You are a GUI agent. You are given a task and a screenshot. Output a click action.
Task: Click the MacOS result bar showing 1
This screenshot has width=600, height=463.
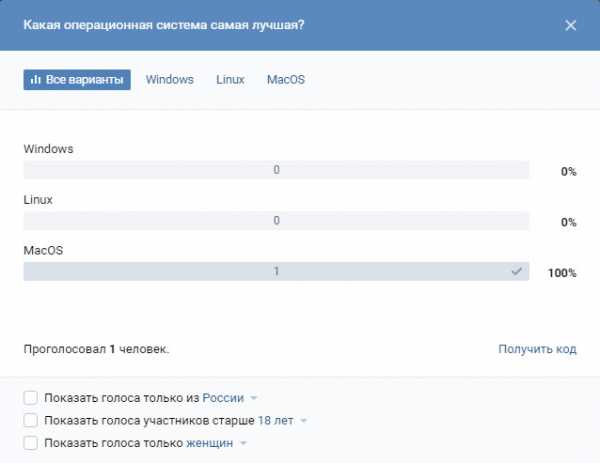click(x=276, y=271)
